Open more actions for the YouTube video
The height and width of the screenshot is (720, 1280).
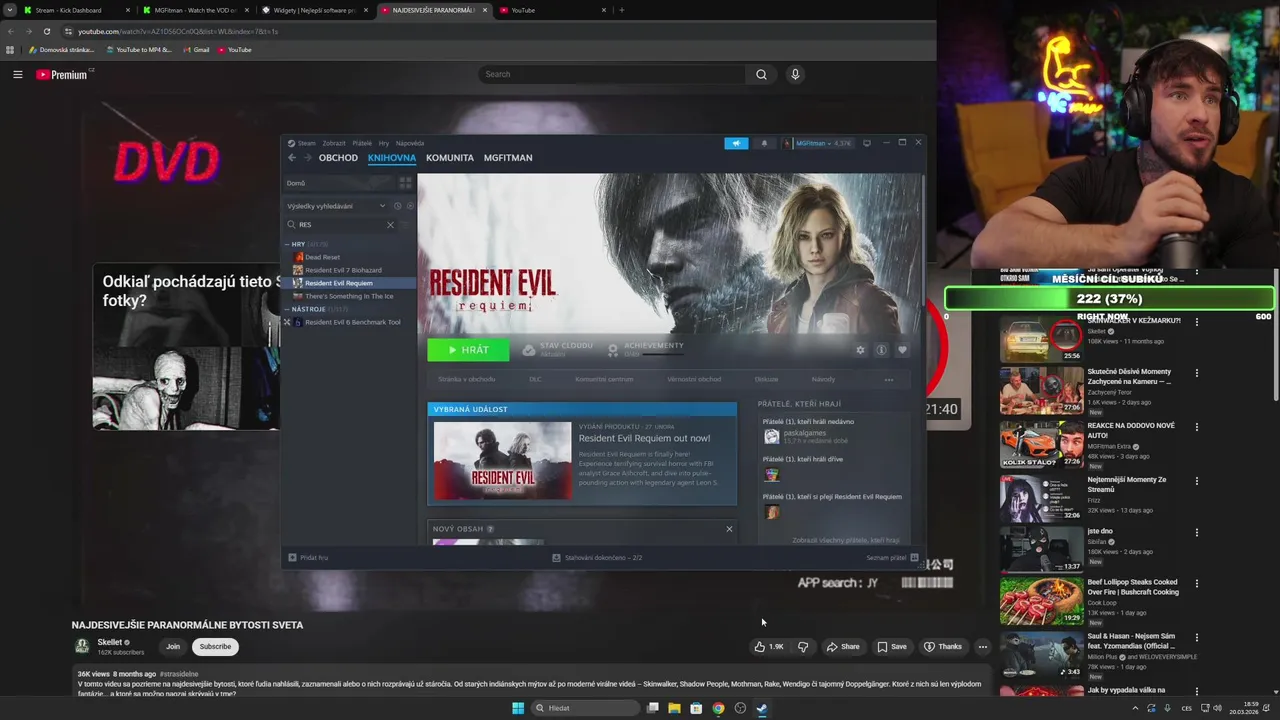(x=982, y=647)
